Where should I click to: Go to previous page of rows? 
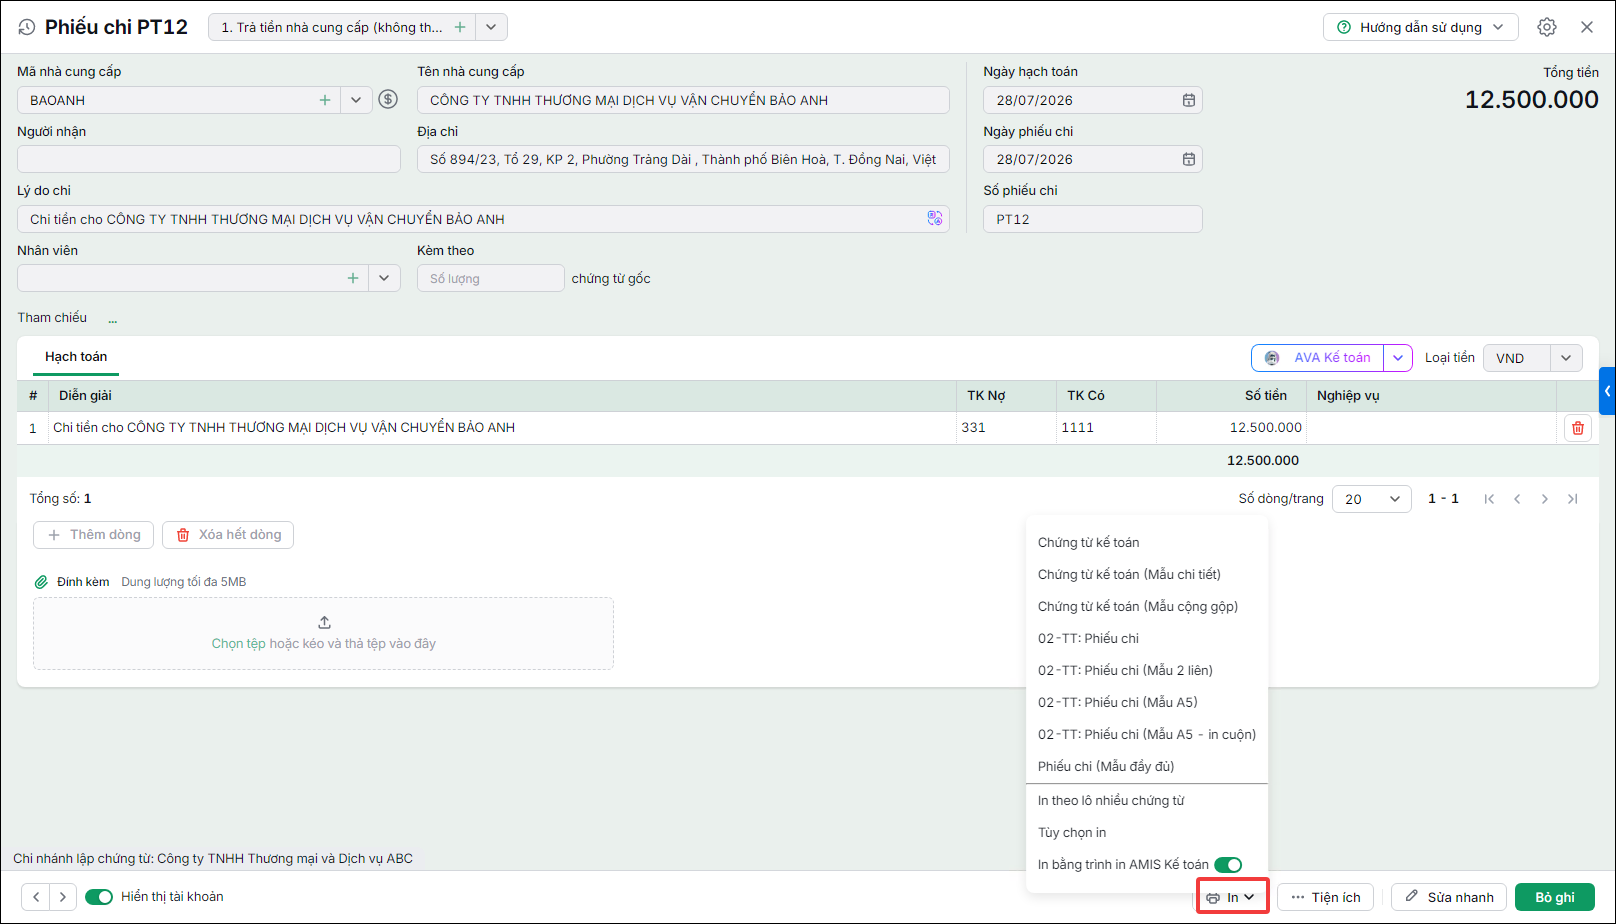click(1517, 499)
